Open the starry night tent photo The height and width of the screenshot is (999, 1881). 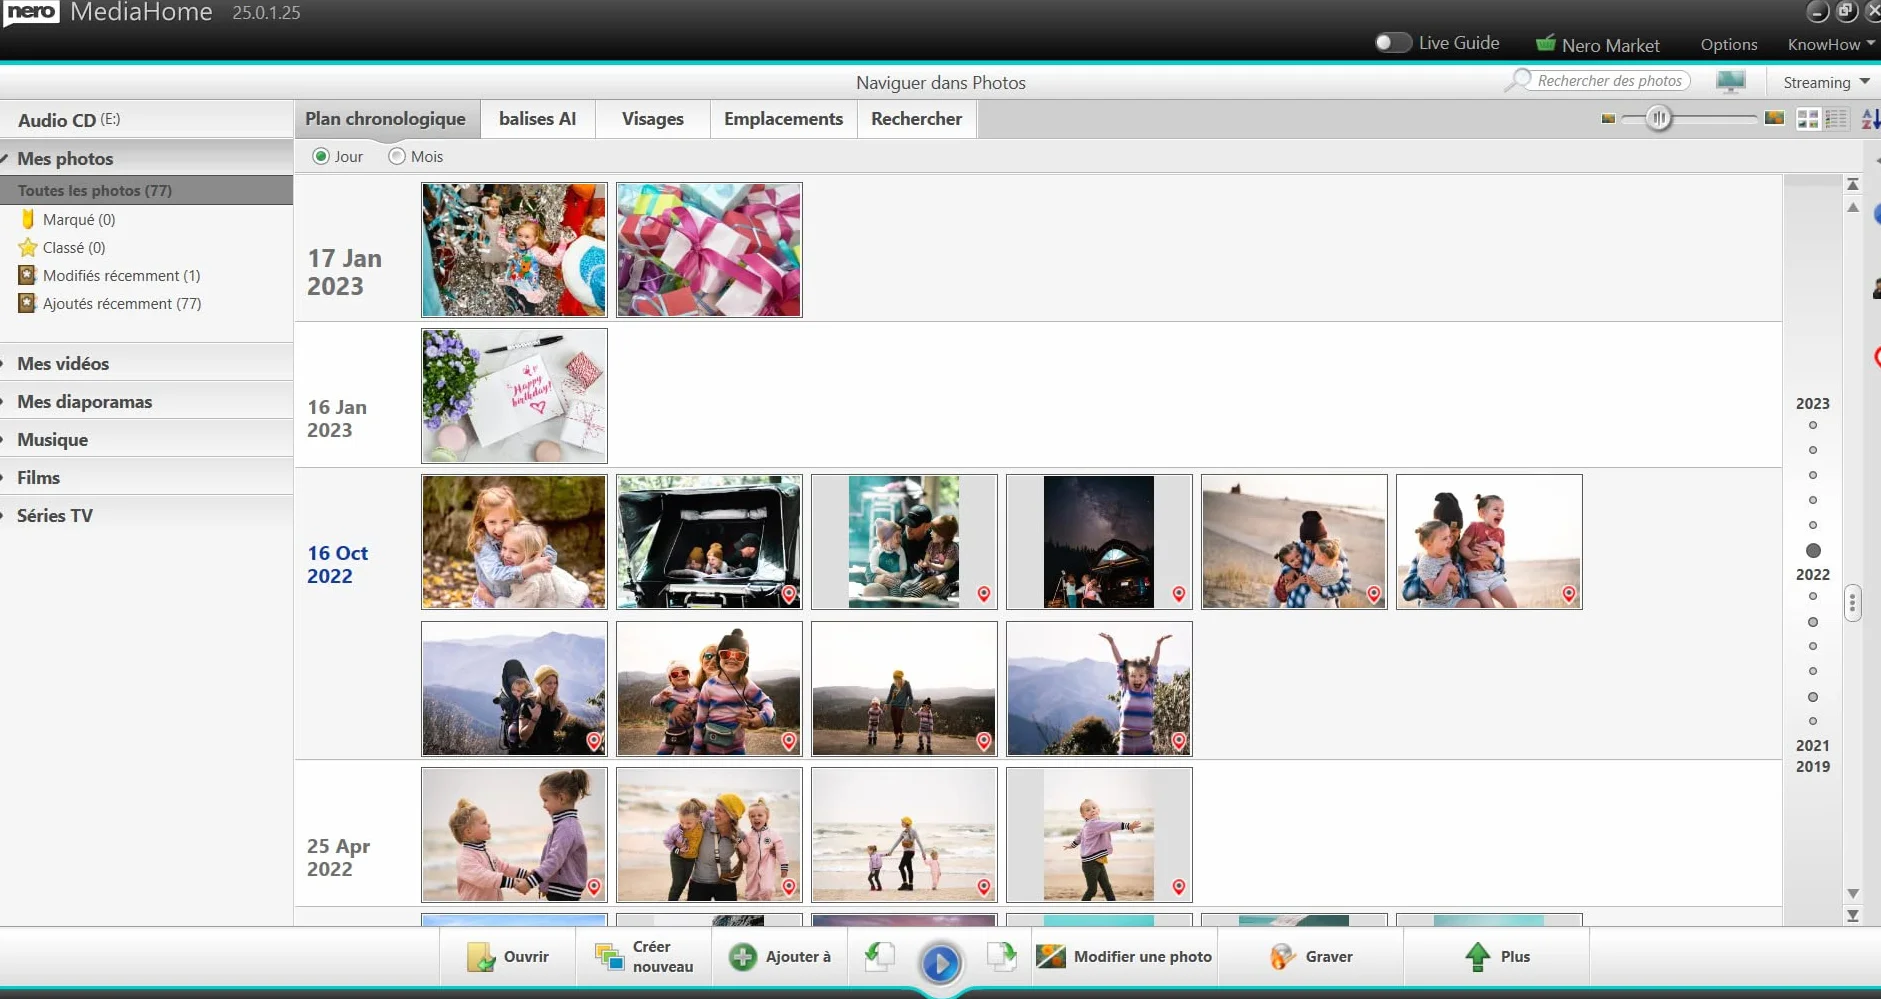(1099, 542)
